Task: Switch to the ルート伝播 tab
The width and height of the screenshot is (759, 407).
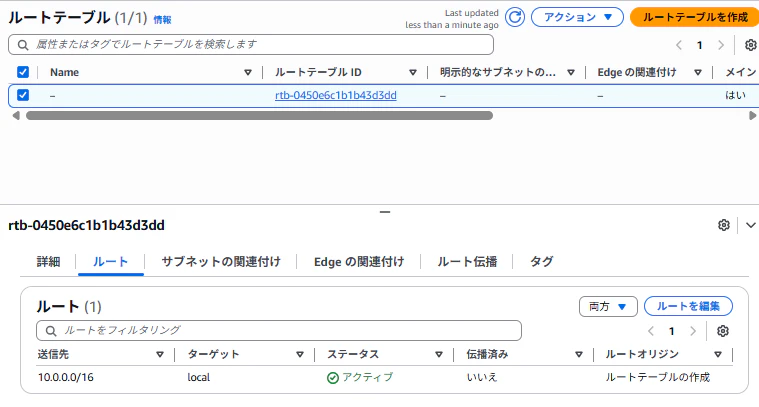Action: click(467, 262)
